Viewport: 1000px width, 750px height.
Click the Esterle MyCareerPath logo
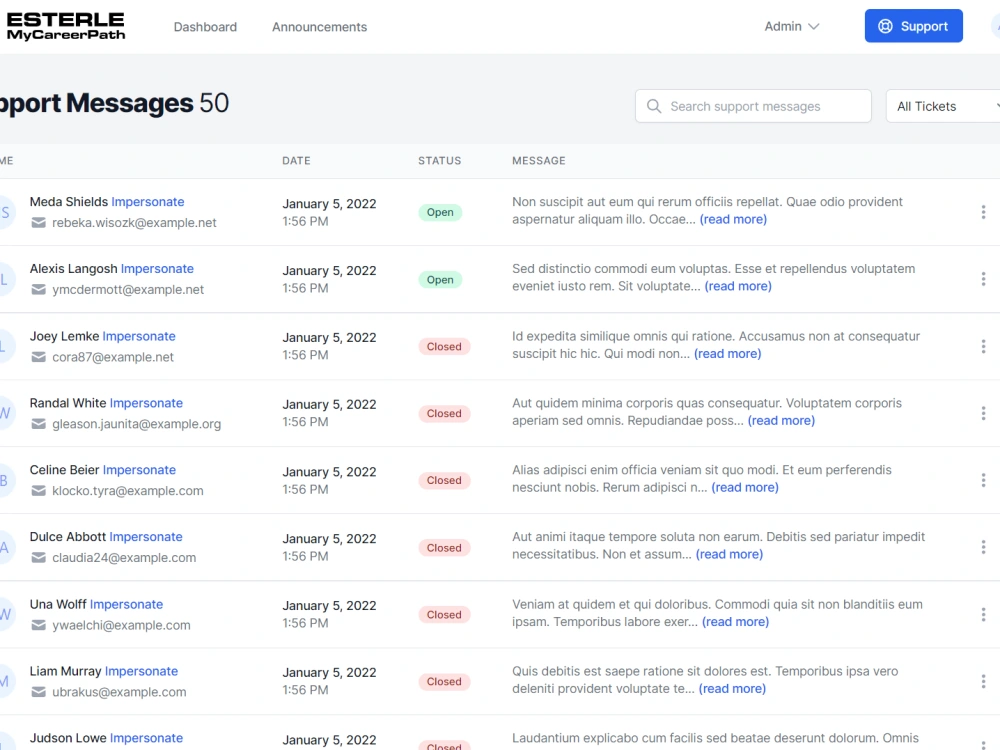click(x=66, y=26)
